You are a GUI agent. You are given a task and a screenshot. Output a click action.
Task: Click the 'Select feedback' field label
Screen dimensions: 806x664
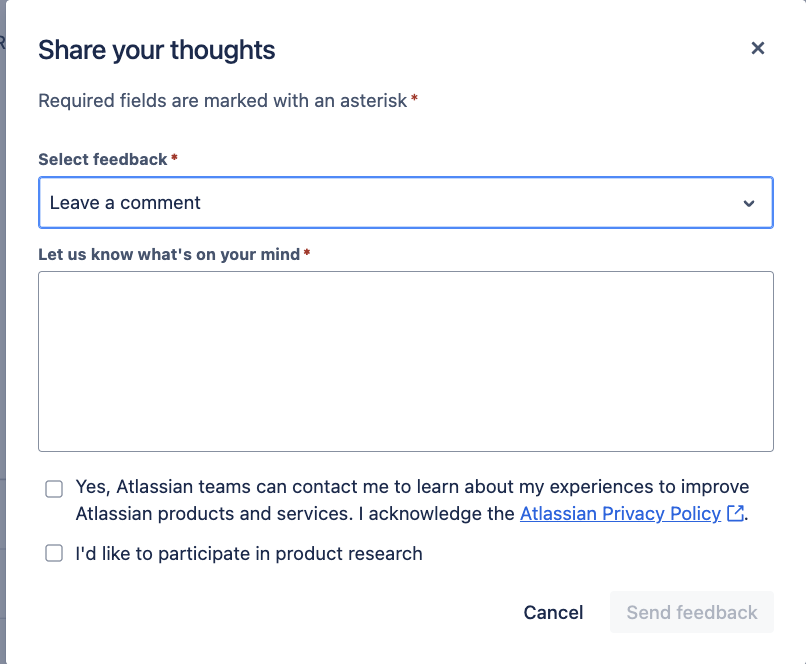click(x=103, y=159)
